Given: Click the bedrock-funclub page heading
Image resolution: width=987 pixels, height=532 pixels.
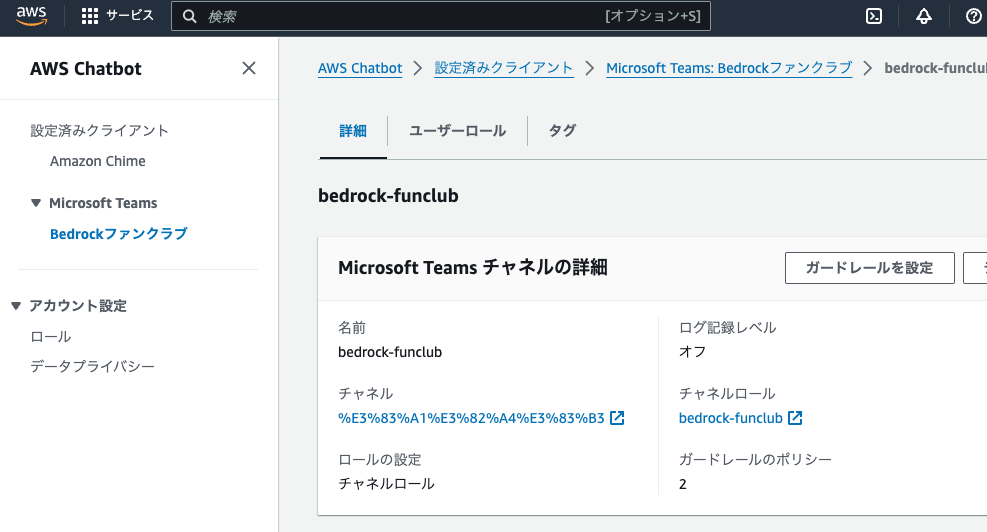Looking at the screenshot, I should [388, 196].
